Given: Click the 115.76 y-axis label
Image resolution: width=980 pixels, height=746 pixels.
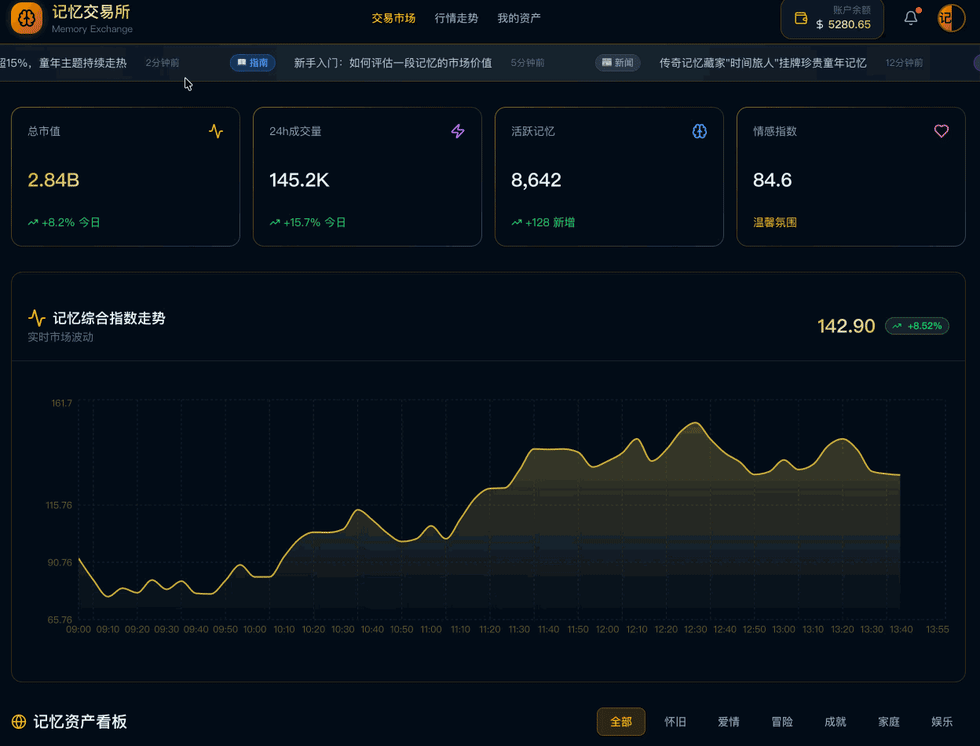Looking at the screenshot, I should click(x=59, y=505).
